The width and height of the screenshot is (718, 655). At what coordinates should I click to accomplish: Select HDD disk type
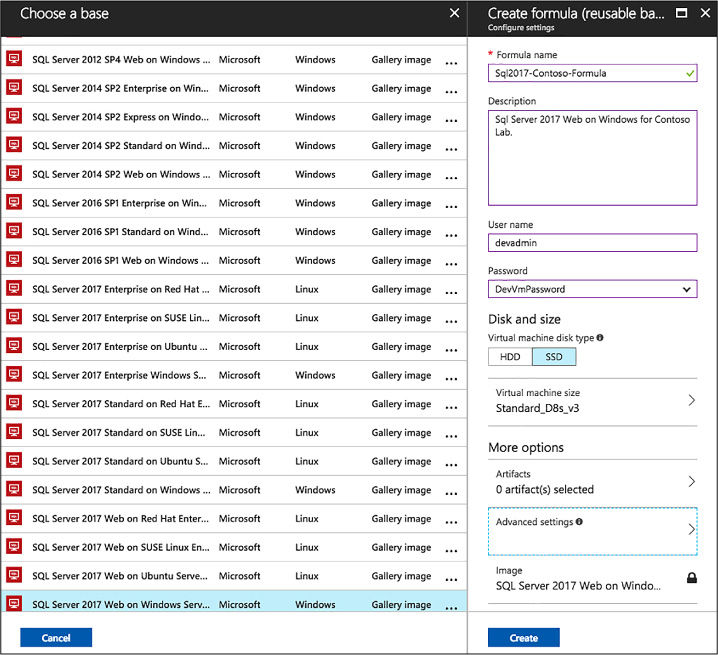(510, 357)
